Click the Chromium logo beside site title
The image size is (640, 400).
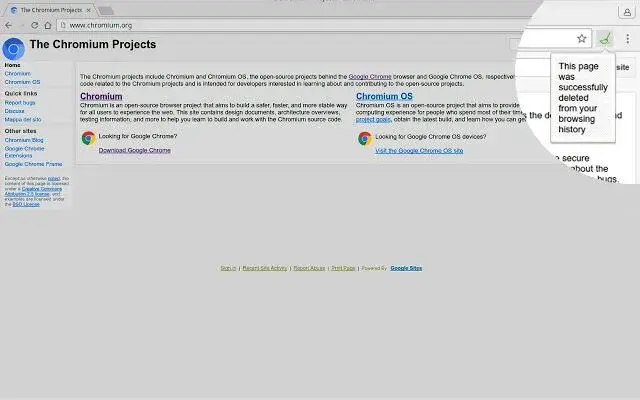coord(13,49)
